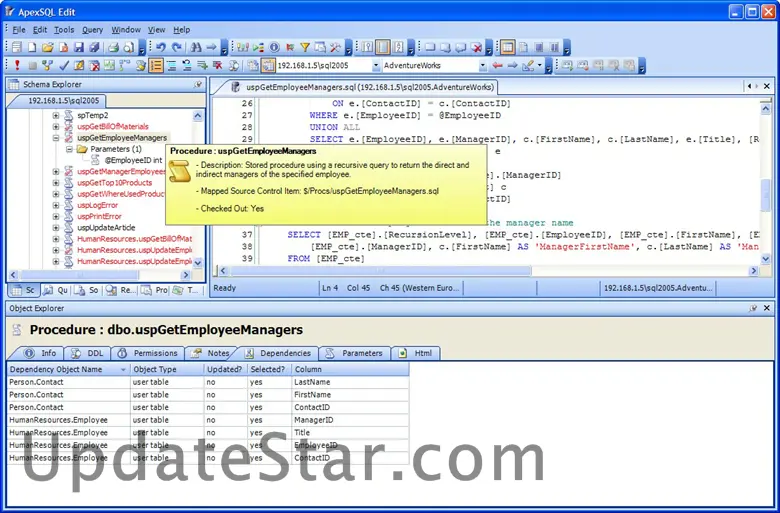This screenshot has width=780, height=513.
Task: Collapse the uspGetEmployeeManagers tree node
Action: click(x=56, y=138)
